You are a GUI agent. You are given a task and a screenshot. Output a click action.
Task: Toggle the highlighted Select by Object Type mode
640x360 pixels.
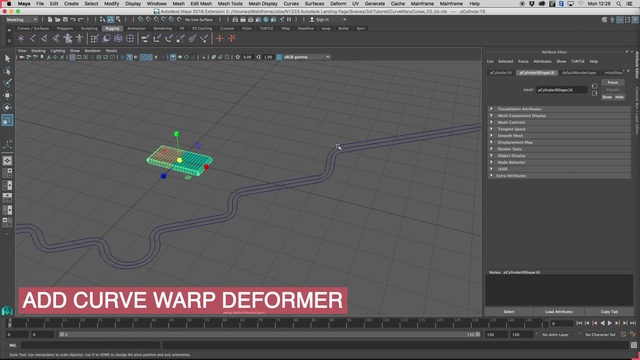tap(111, 20)
